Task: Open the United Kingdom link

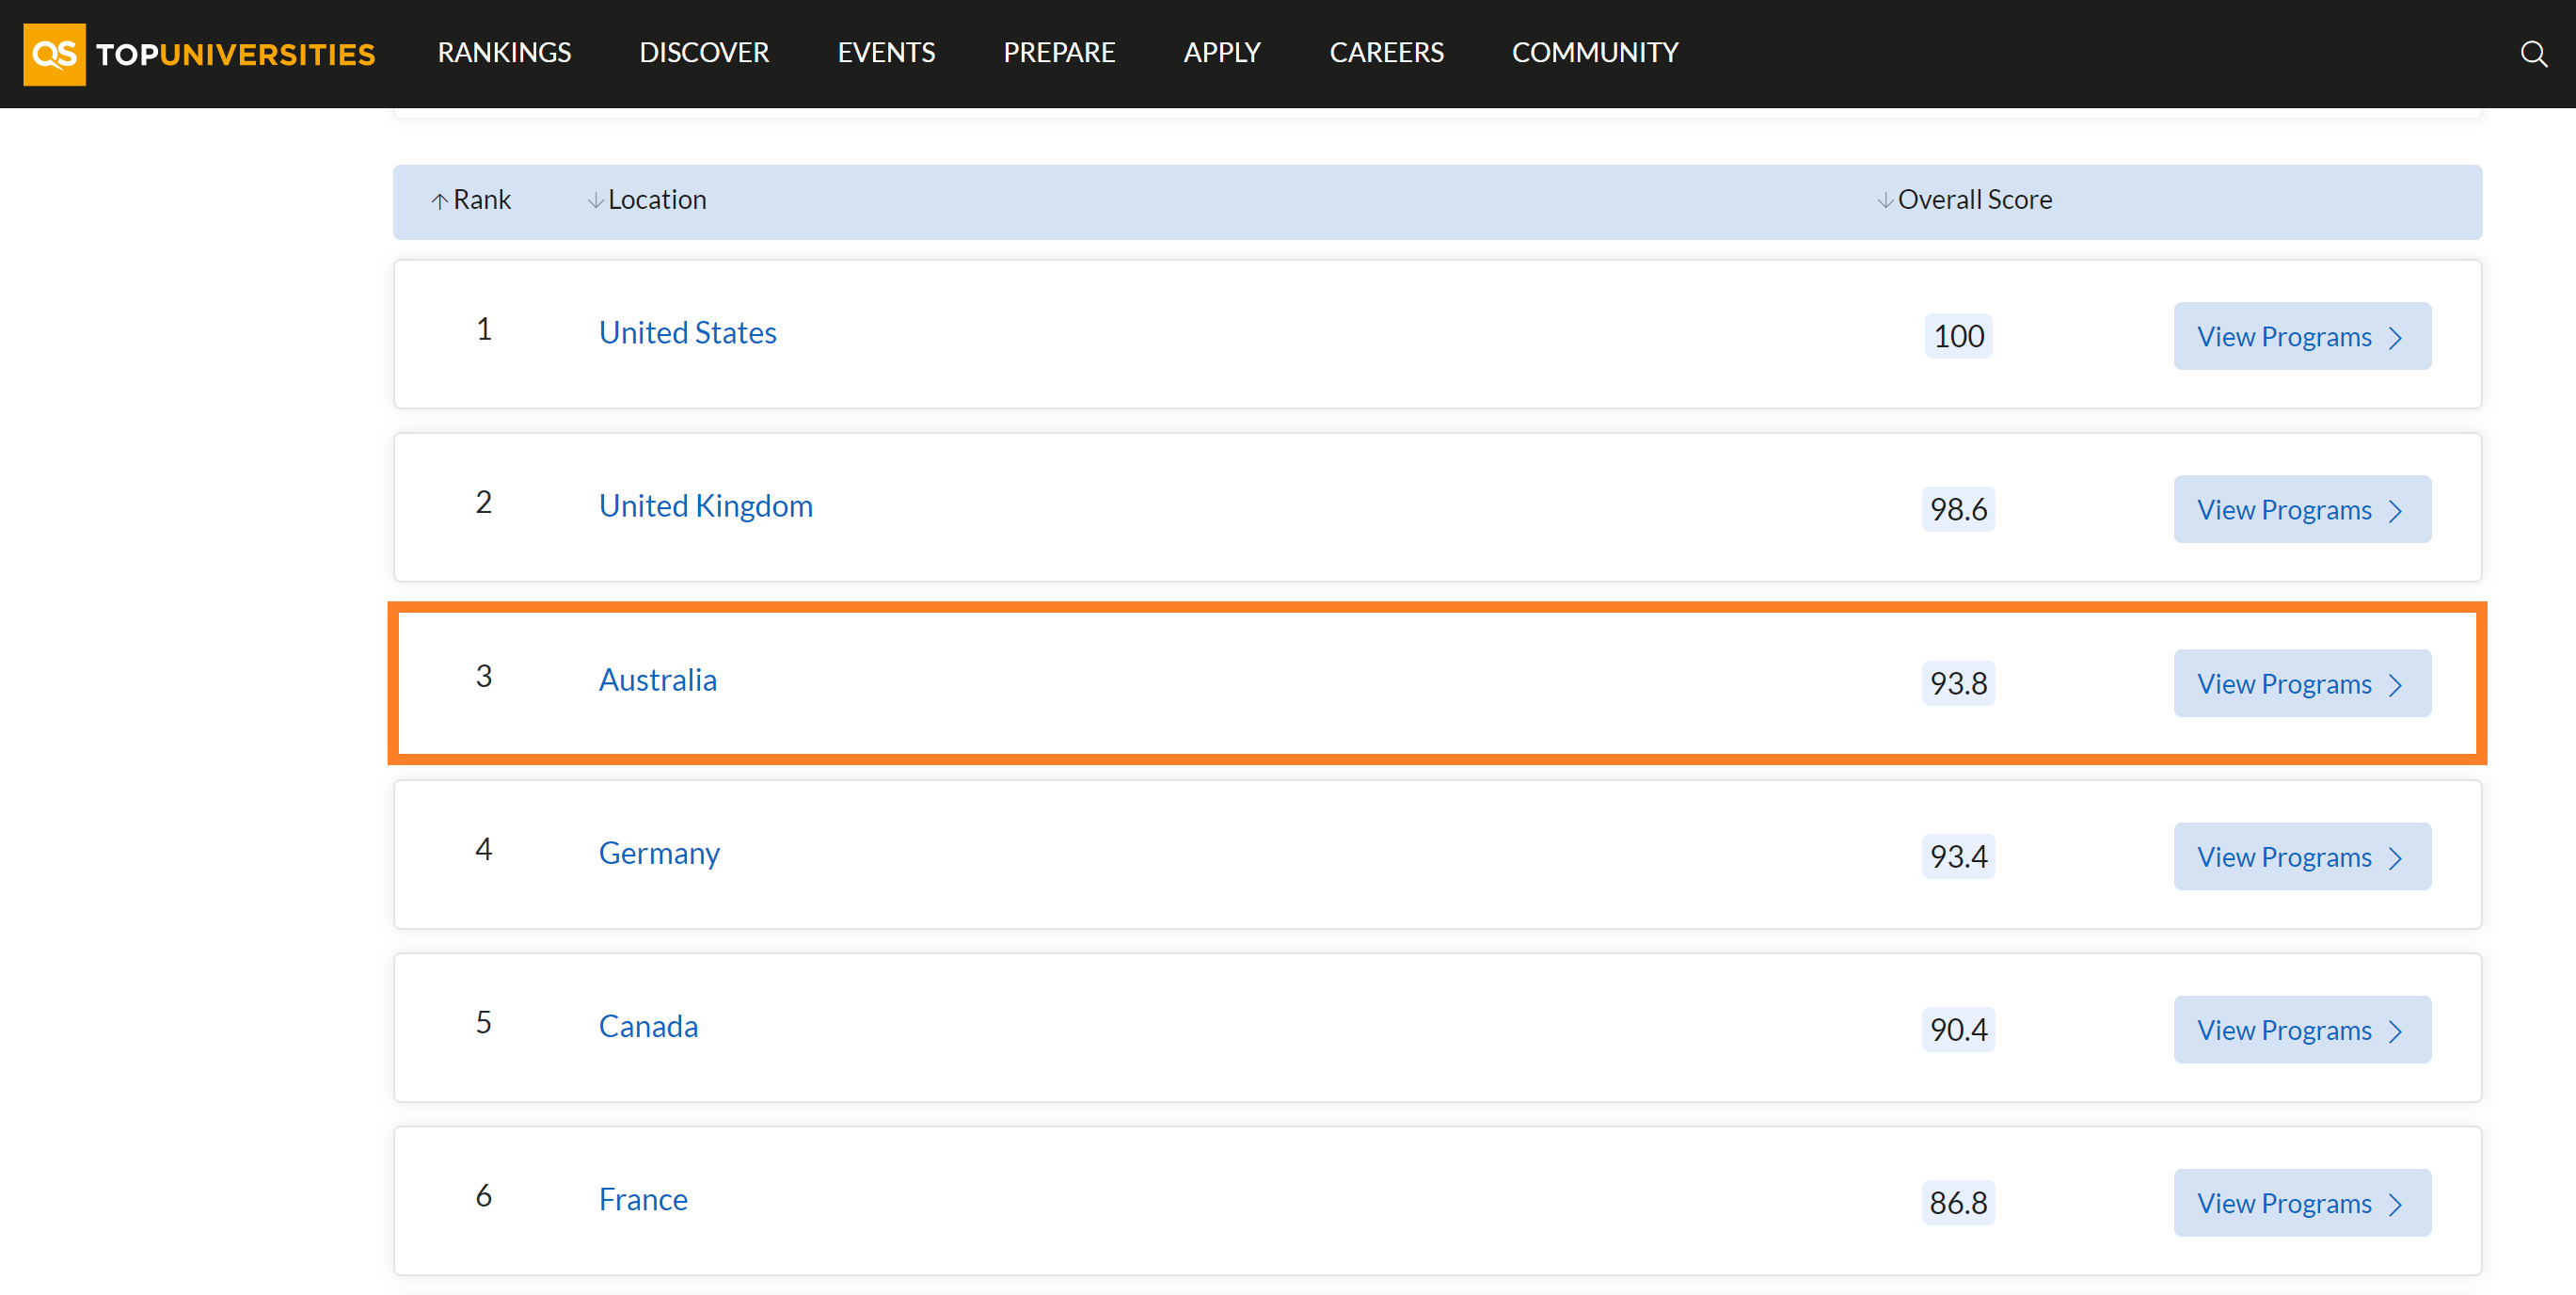Action: (705, 506)
